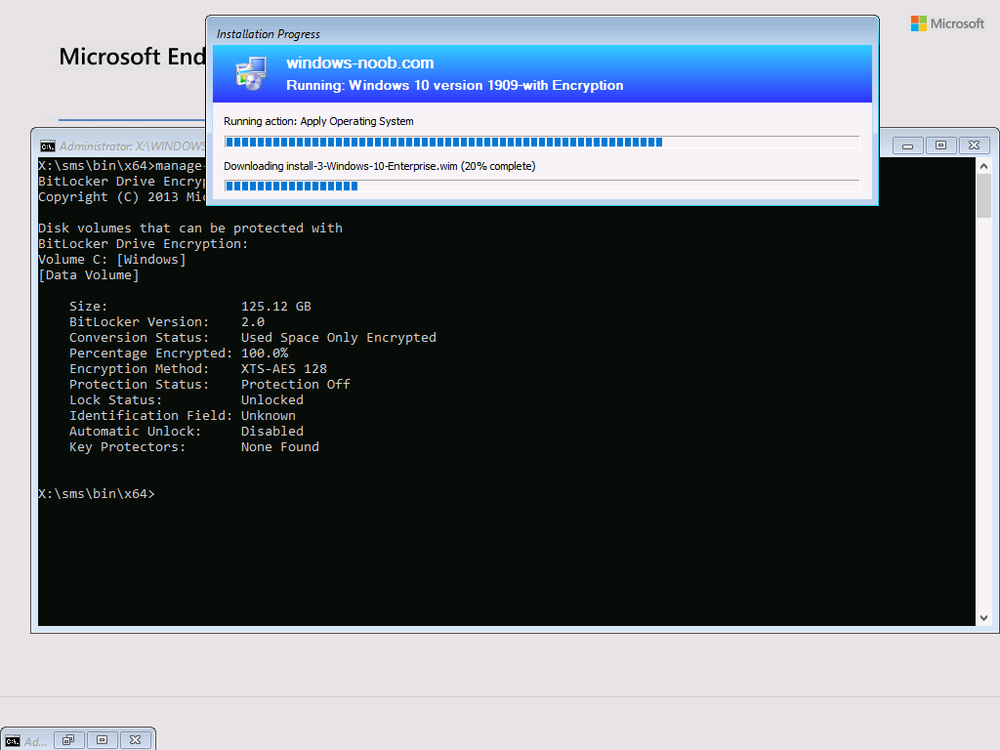Viewport: 1000px width, 750px height.
Task: Click the 'Volume C: [Windows]' line
Action: coord(112,260)
